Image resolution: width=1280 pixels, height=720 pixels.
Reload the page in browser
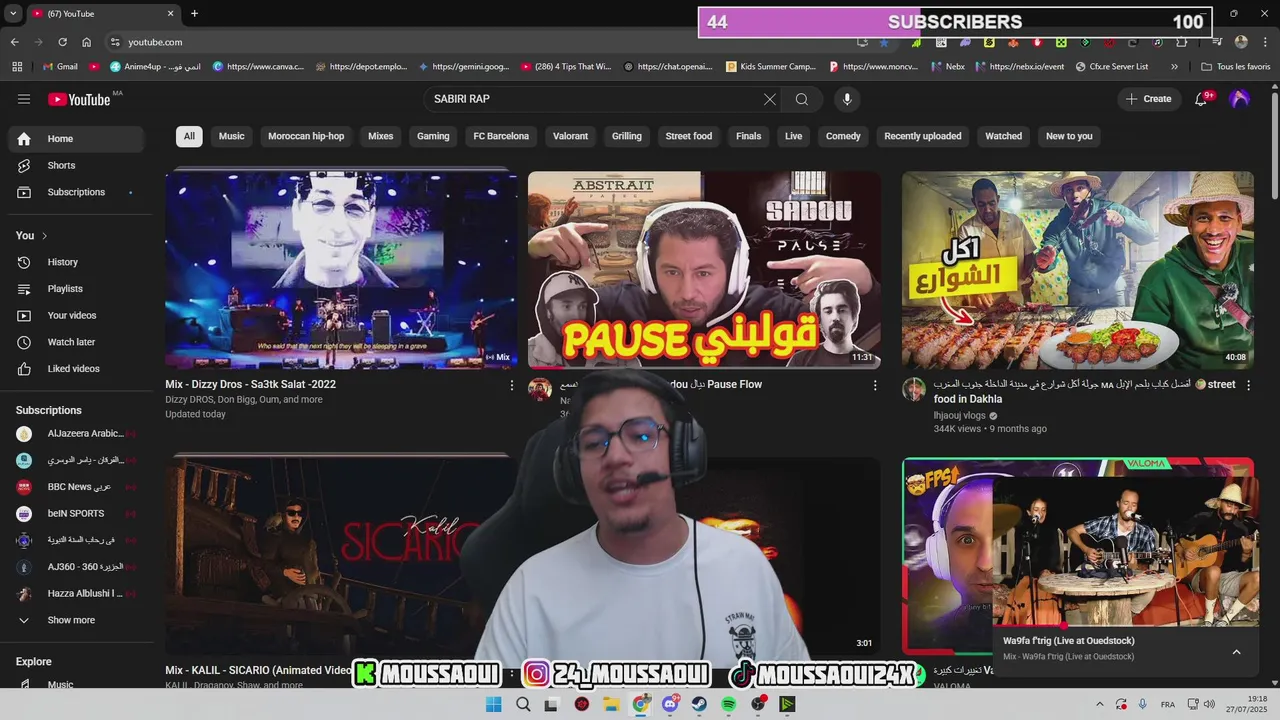[62, 42]
